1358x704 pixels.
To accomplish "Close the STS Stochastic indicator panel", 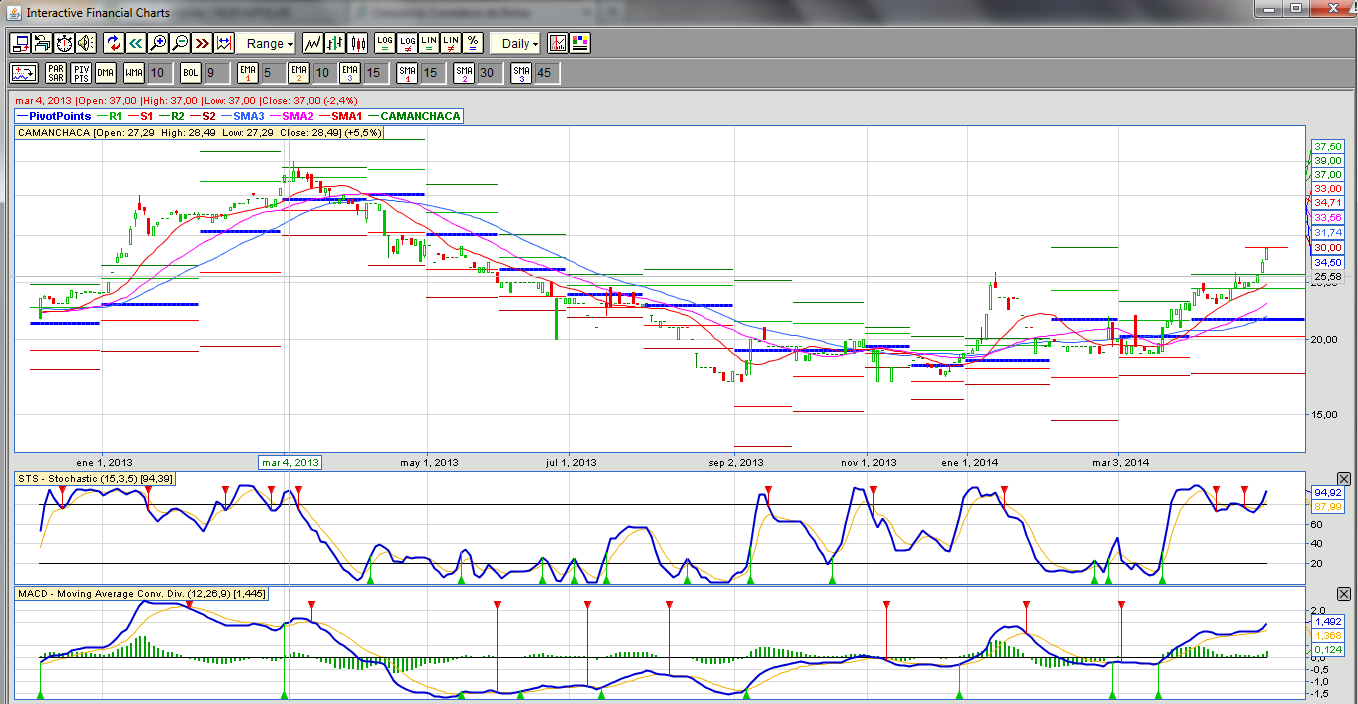I will (1344, 479).
